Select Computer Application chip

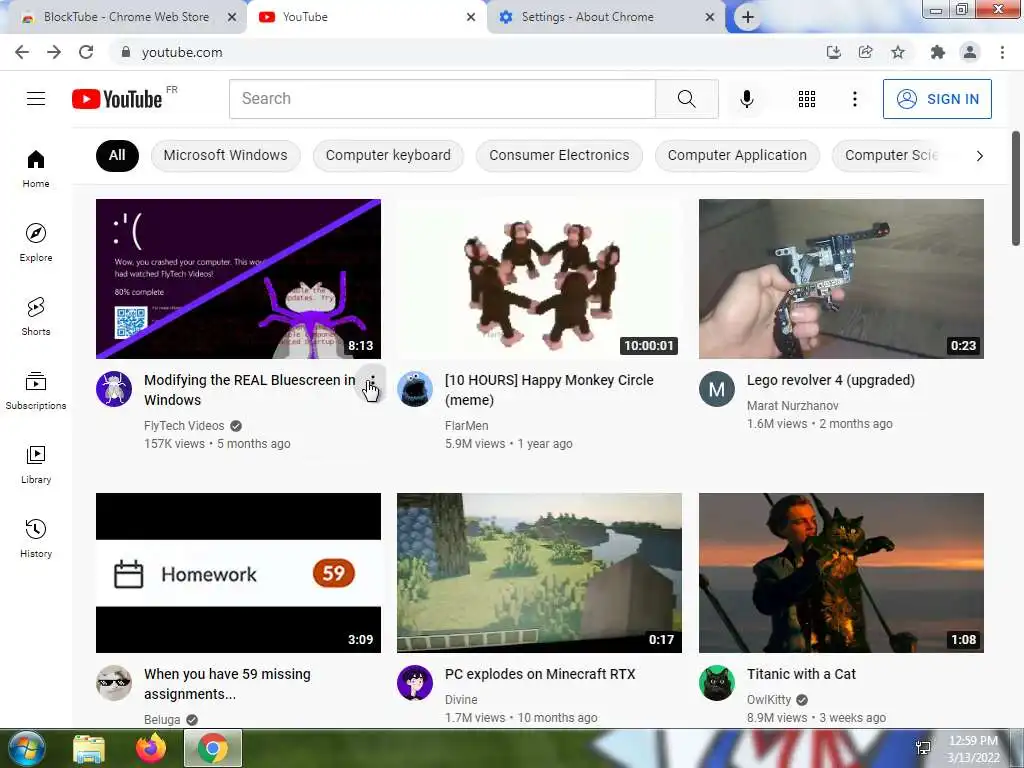coord(737,155)
